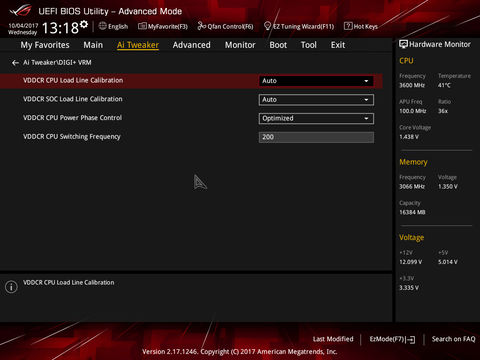This screenshot has width=480, height=360.
Task: Select the VDDCR CPU Power Phase Control label
Action: coord(72,118)
